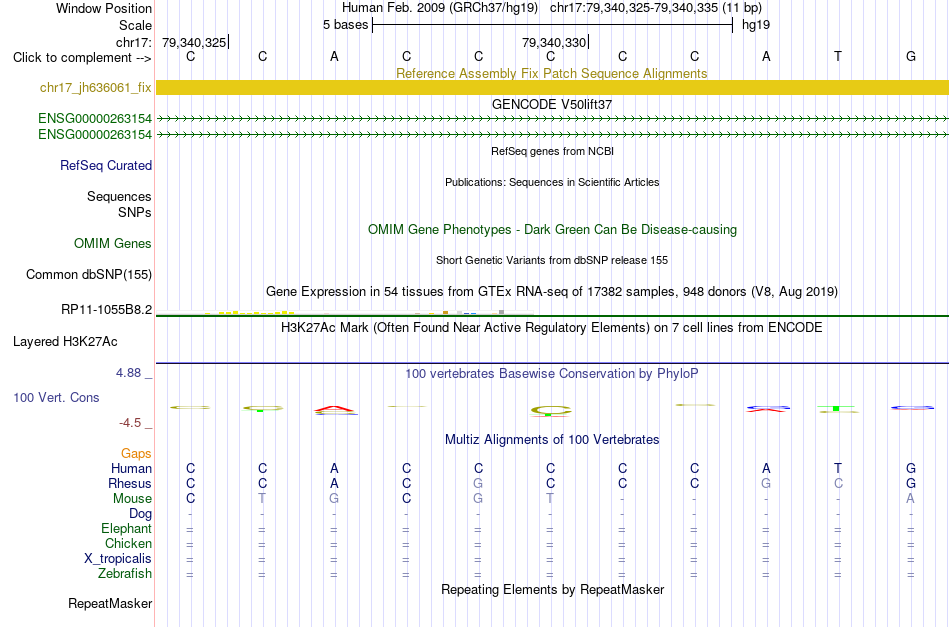
Task: Select the X_tropicalis alignment row label
Action: point(118,559)
